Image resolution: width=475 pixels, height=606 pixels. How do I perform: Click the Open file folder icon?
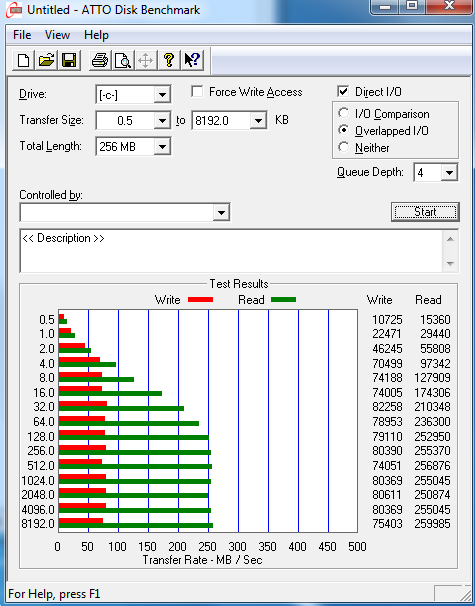[x=46, y=60]
